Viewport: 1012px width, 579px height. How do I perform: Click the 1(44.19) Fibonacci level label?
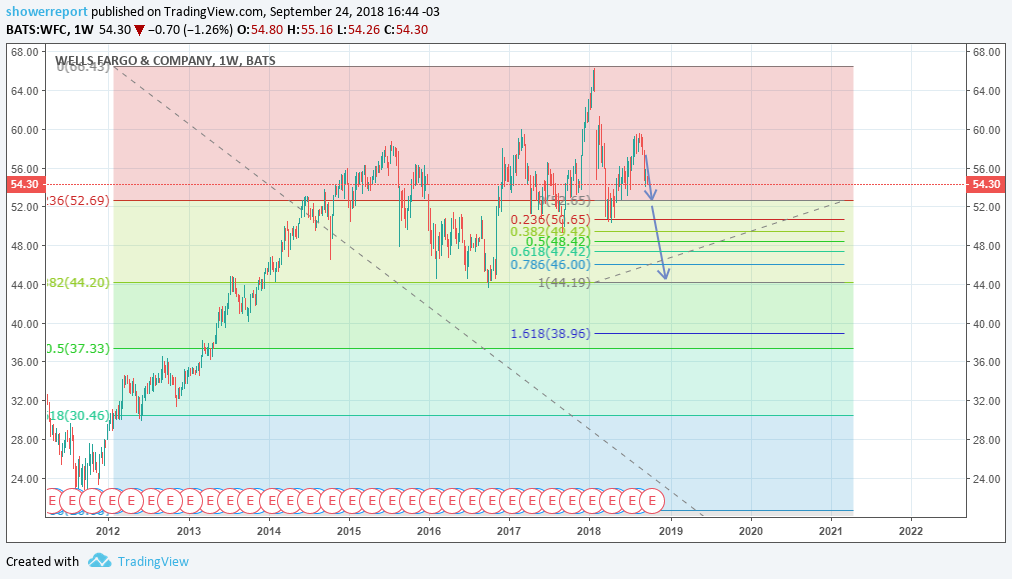click(564, 282)
